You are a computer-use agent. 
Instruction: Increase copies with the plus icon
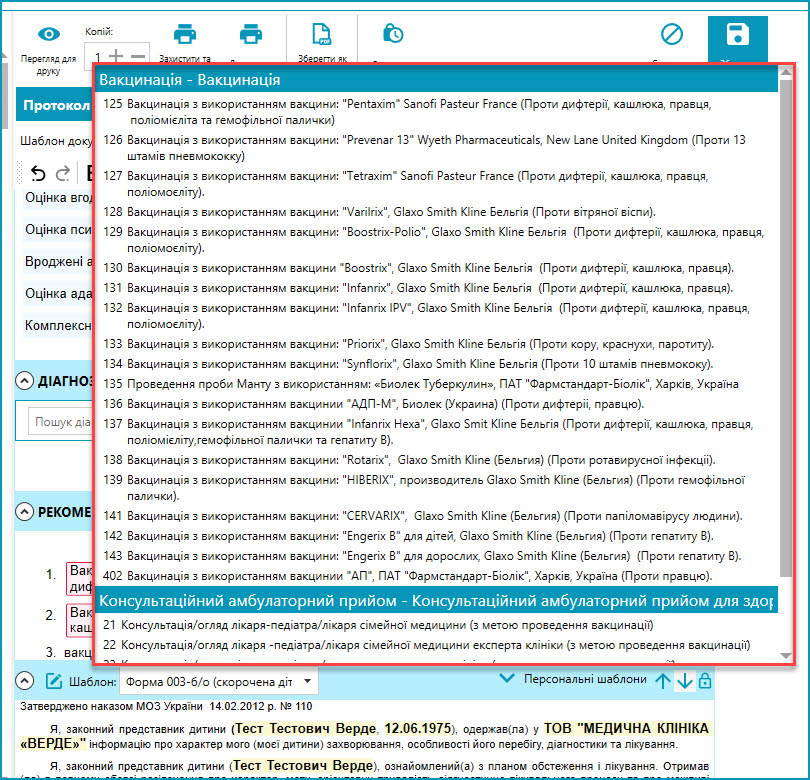click(x=116, y=56)
